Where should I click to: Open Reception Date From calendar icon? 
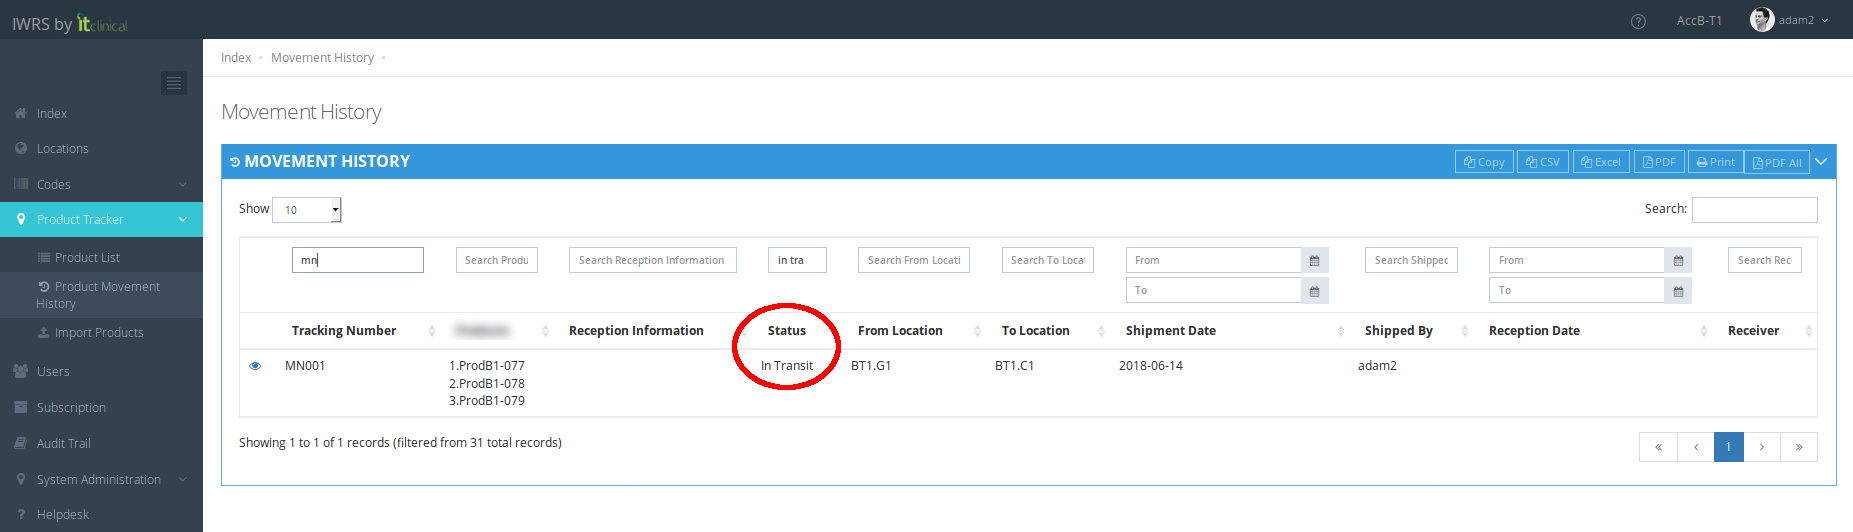click(x=1678, y=260)
